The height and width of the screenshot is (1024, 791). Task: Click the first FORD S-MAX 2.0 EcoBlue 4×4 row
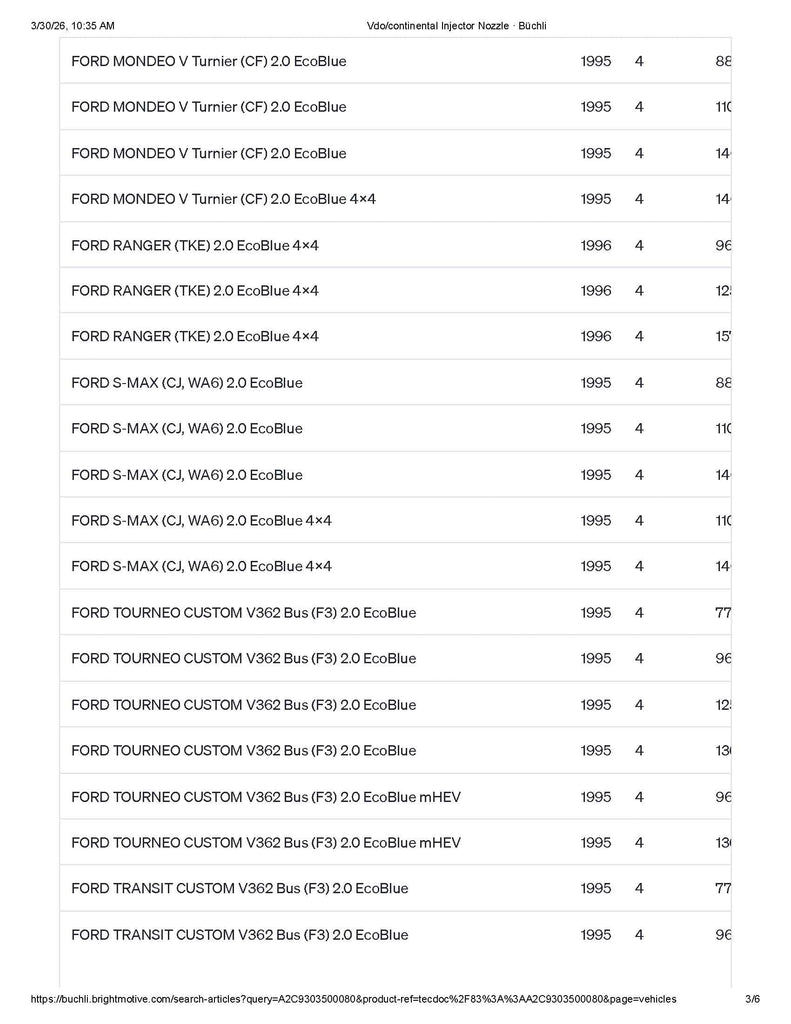395,520
